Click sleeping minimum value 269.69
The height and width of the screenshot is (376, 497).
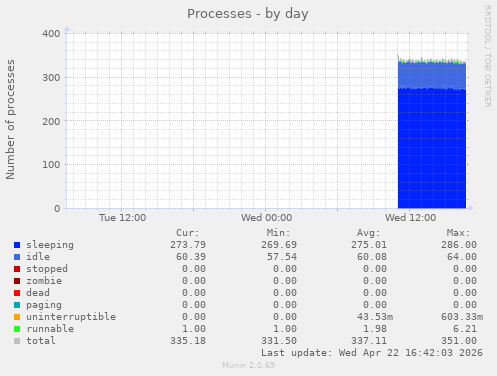(x=279, y=245)
